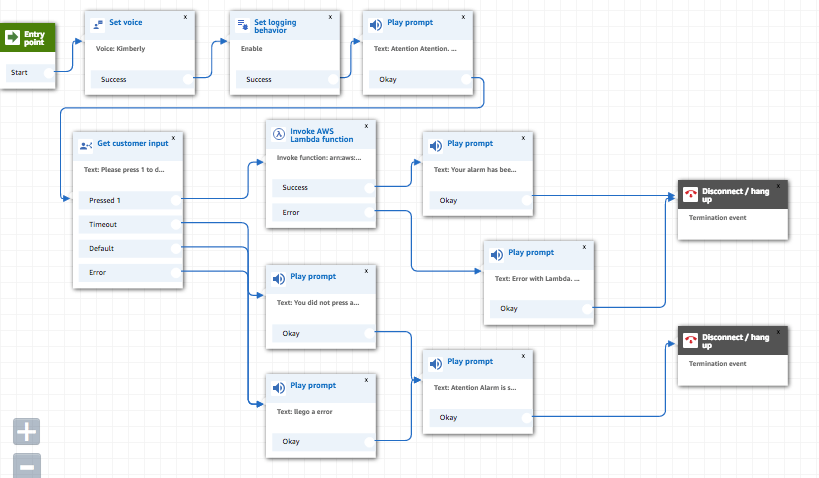Image resolution: width=819 pixels, height=478 pixels.
Task: Zoom in with the plus button
Action: coord(27,432)
